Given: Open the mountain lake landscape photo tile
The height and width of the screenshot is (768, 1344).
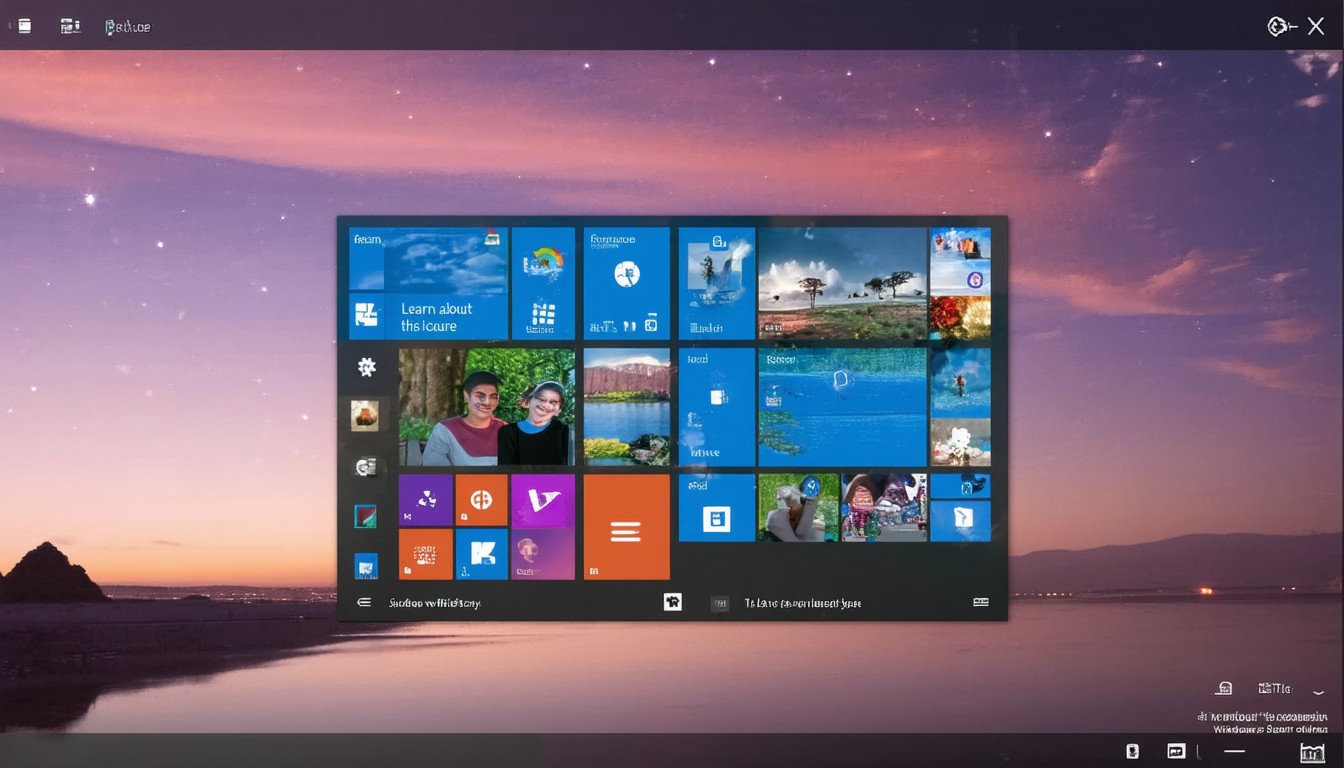Looking at the screenshot, I should [626, 407].
